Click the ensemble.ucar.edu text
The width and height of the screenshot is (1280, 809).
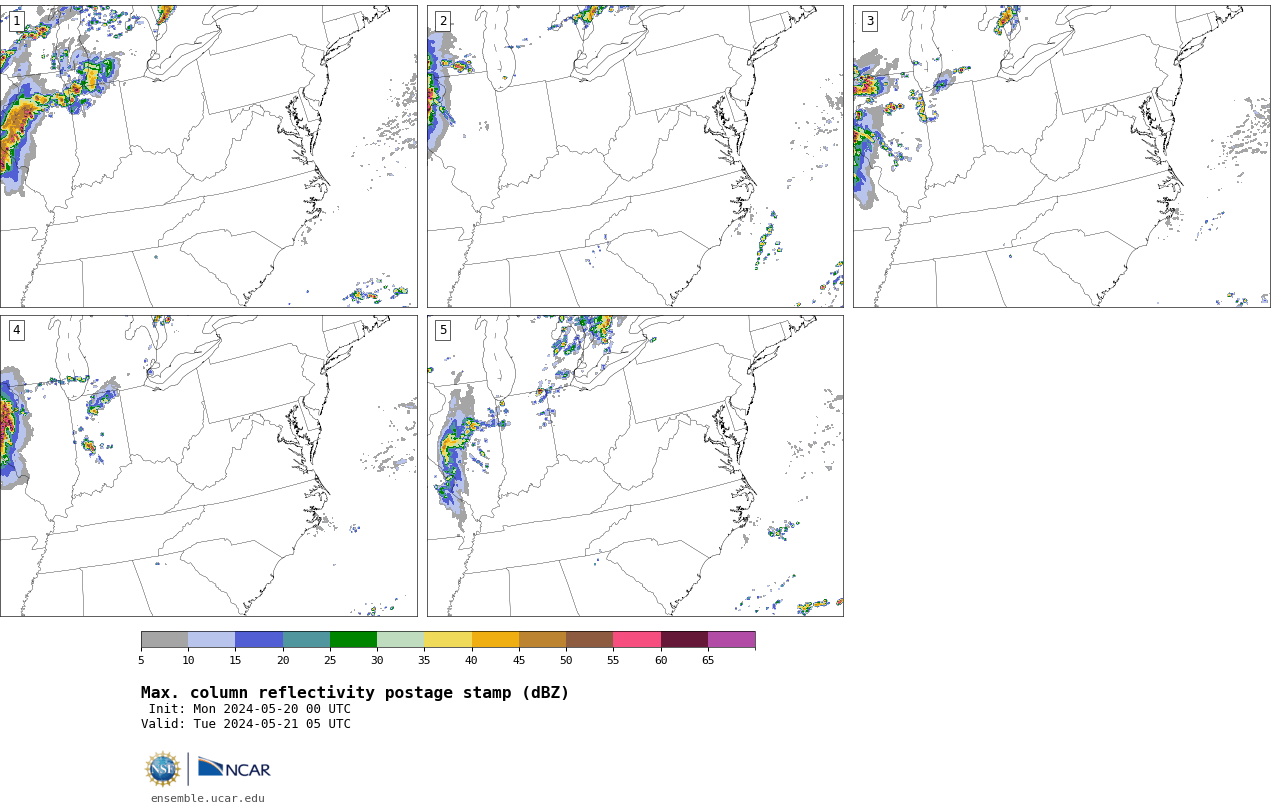tap(208, 798)
